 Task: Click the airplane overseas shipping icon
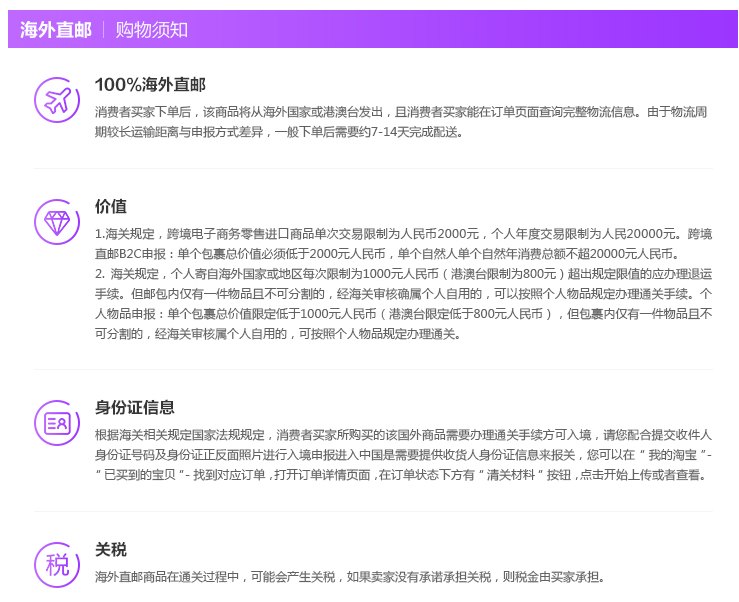(56, 98)
